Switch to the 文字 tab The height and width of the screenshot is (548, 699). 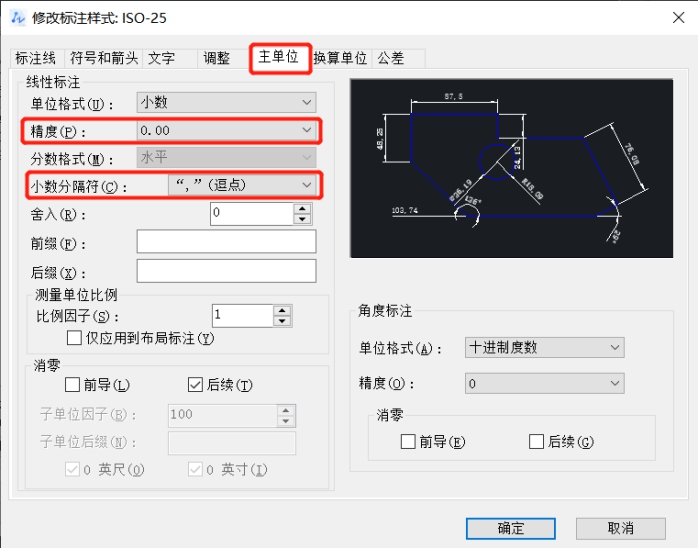tap(162, 59)
